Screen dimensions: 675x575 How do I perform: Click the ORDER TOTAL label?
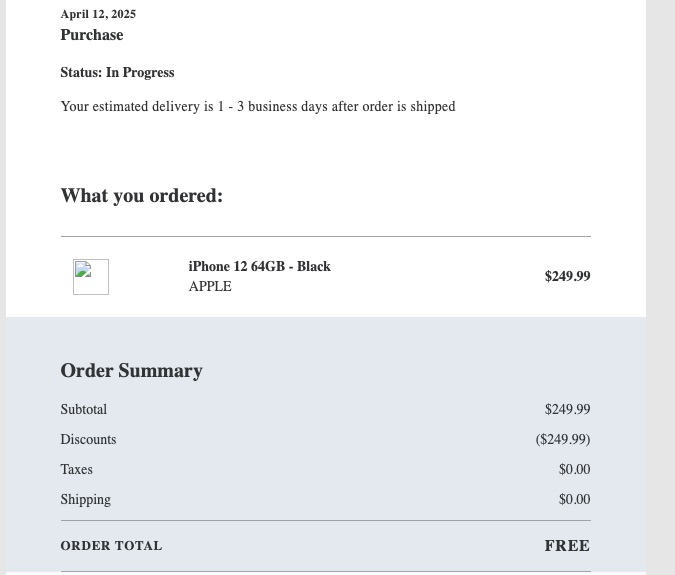pyautogui.click(x=111, y=546)
